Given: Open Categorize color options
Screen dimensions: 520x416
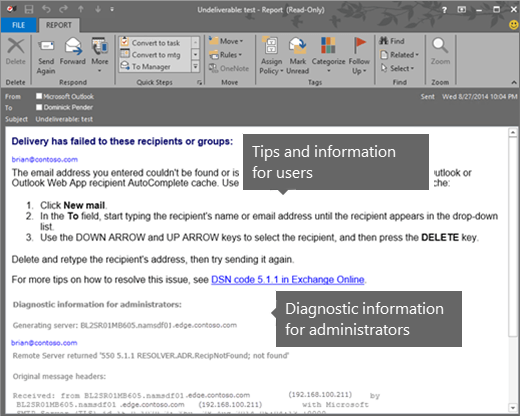Looking at the screenshot, I should click(328, 55).
